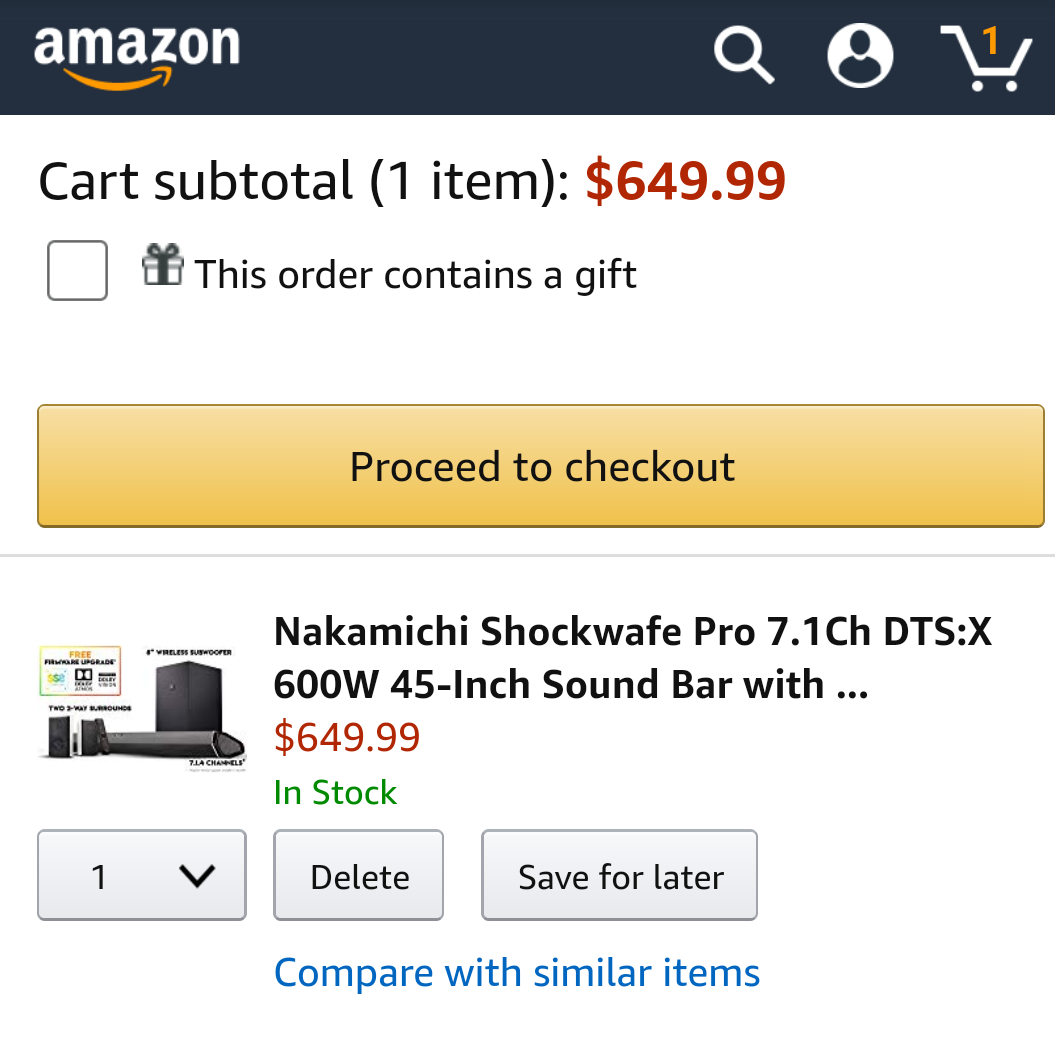1055x1038 pixels.
Task: Delete the Nakamichi sound bar from cart
Action: point(359,876)
